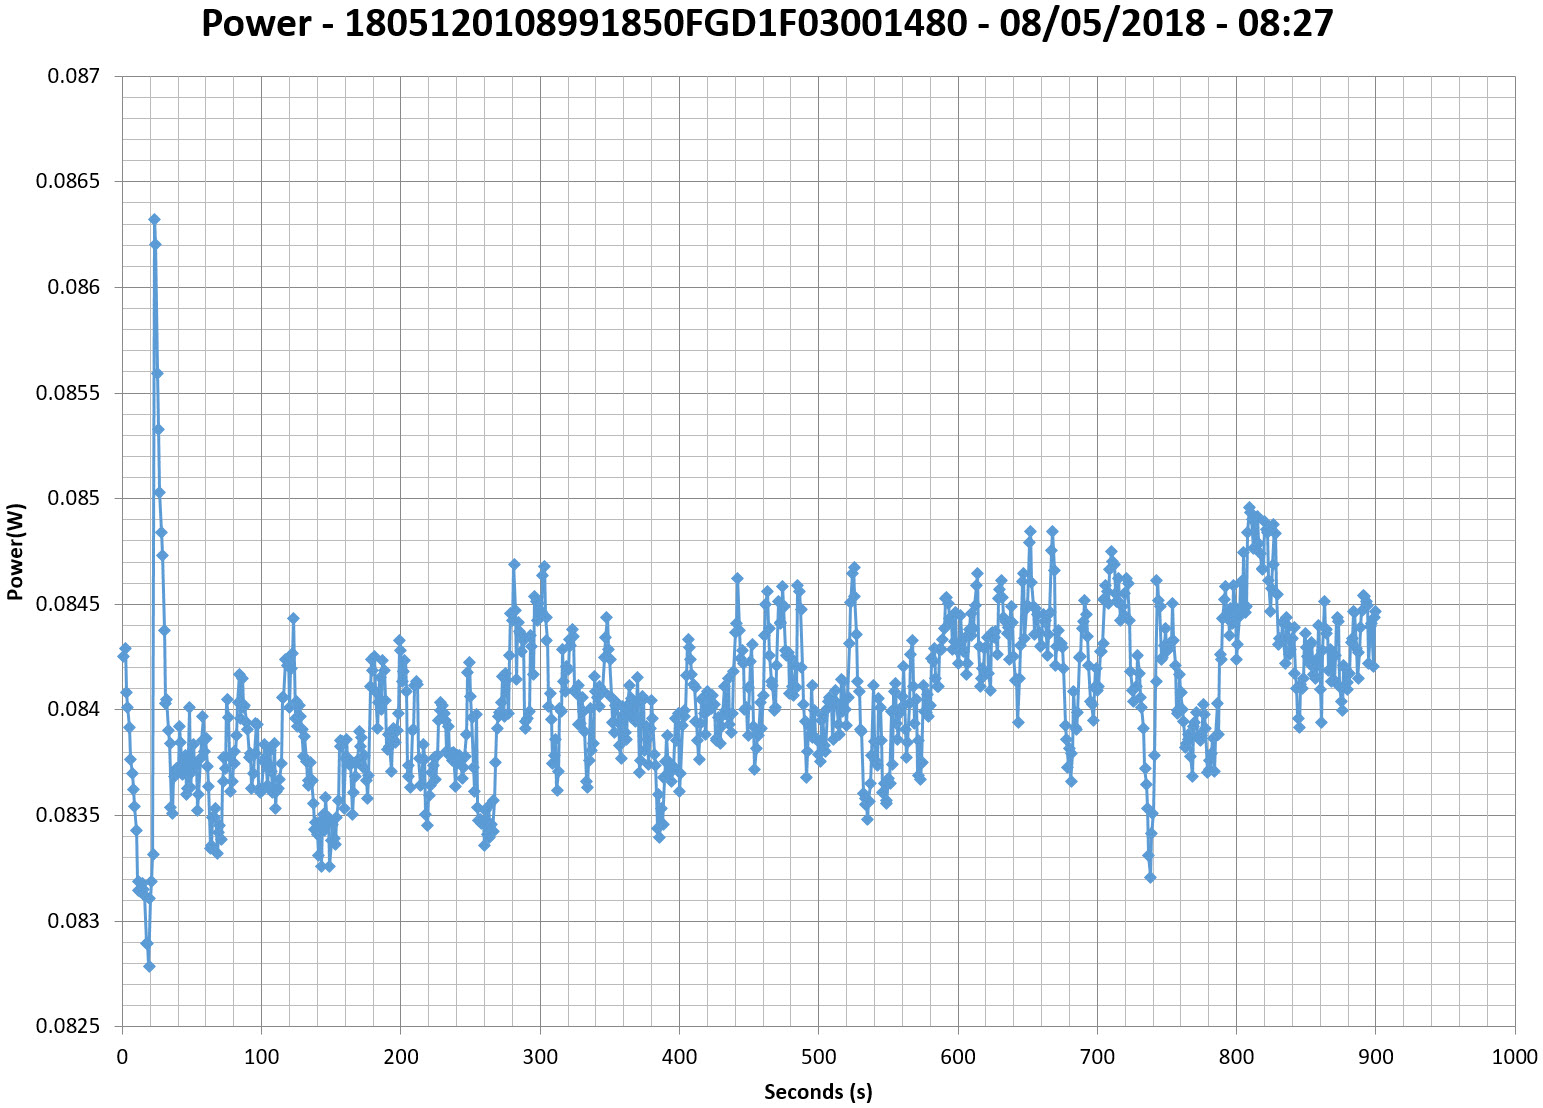Click the 100 x-axis tick label
The height and width of the screenshot is (1108, 1543).
click(x=261, y=1058)
